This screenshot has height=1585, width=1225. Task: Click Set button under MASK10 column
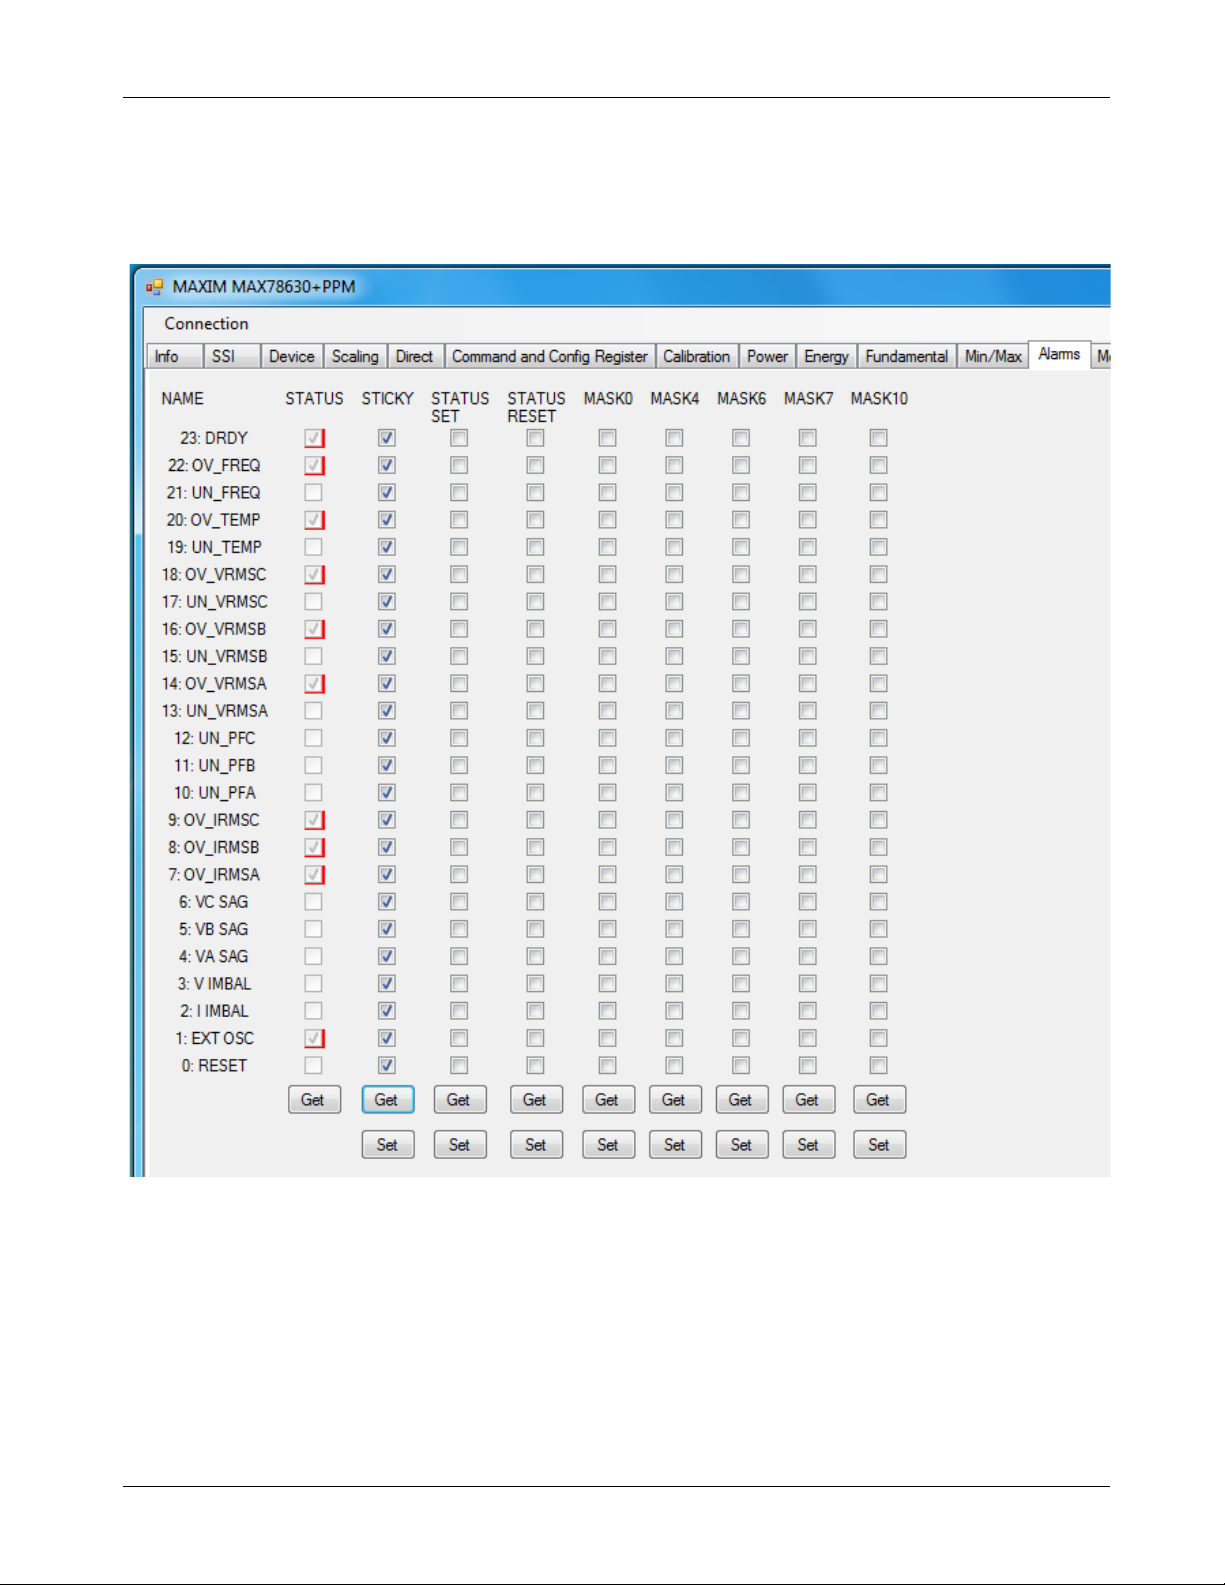(879, 1145)
